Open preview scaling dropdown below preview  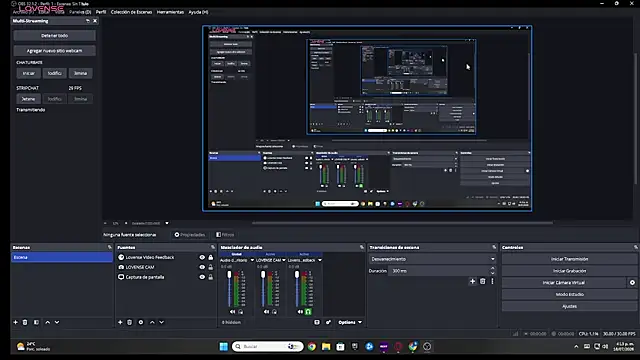167,223
